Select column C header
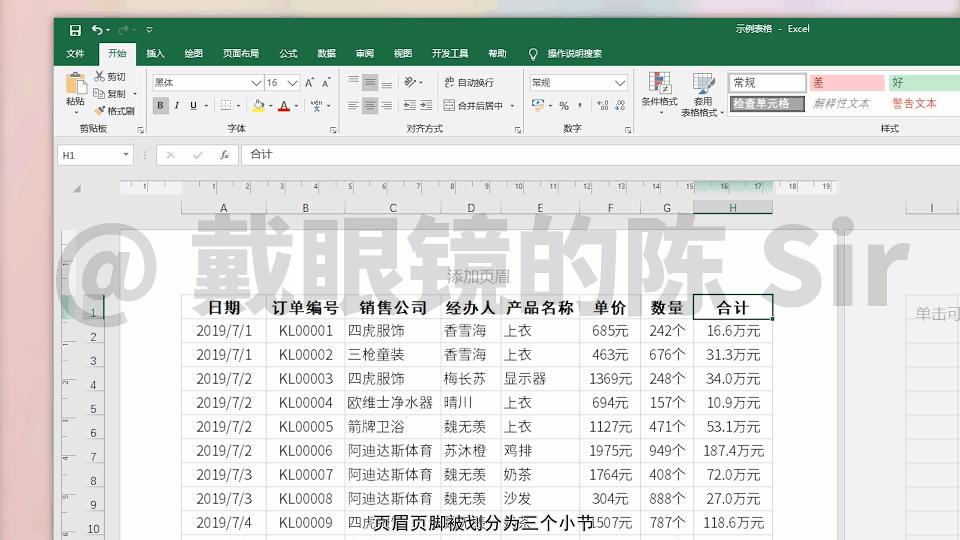960x540 pixels. point(392,208)
